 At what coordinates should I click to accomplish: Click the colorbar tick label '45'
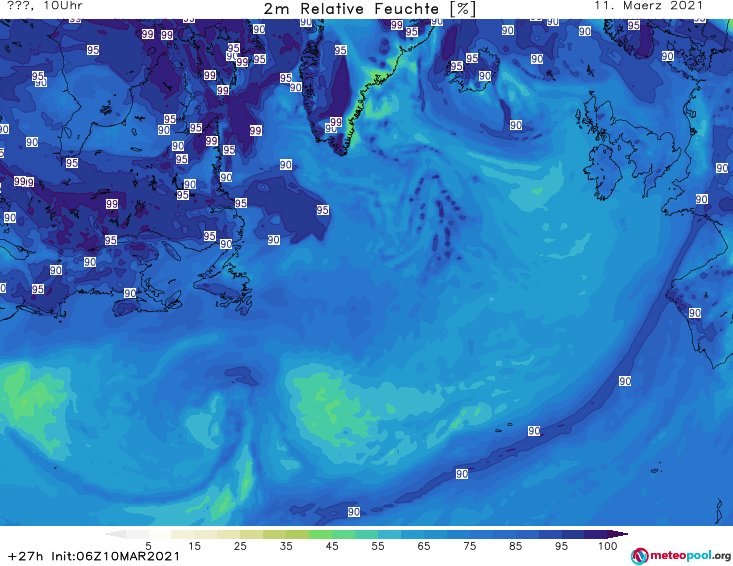tap(331, 545)
